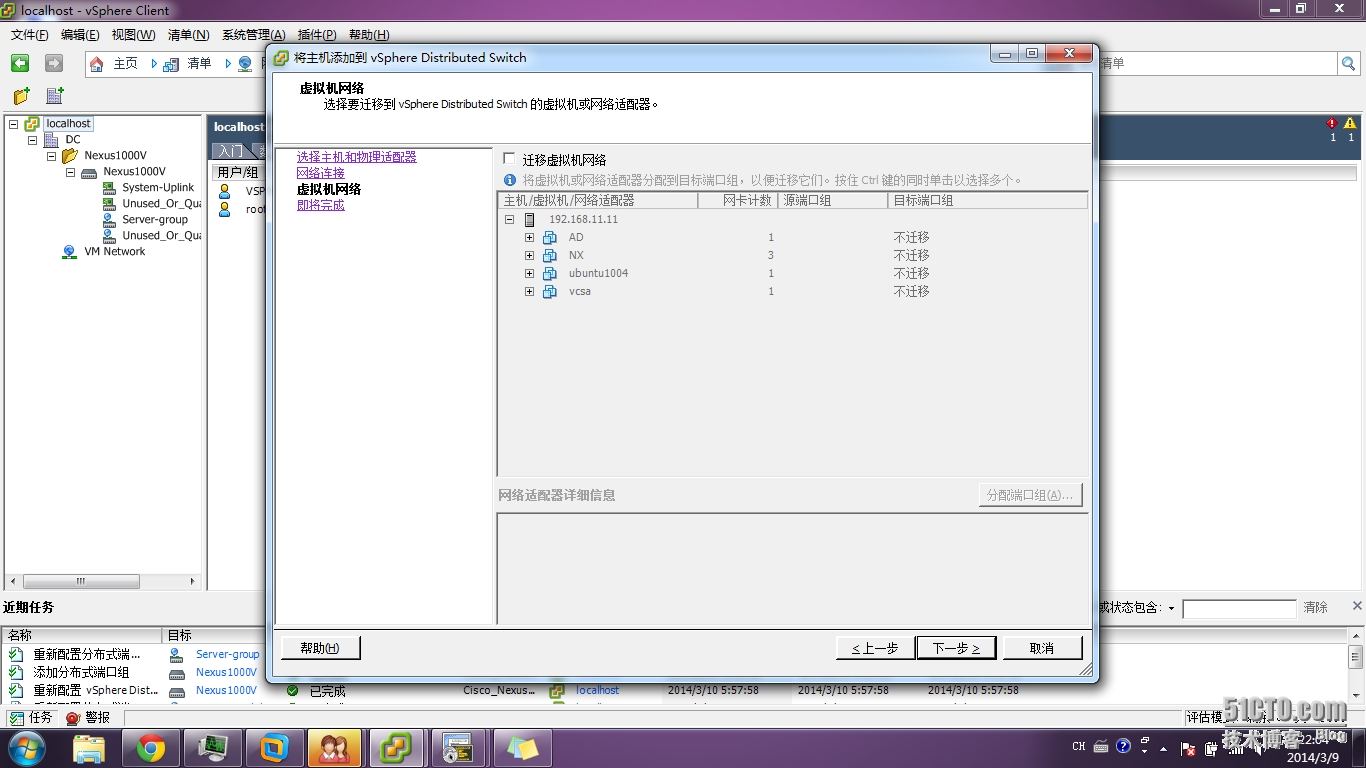Viewport: 1366px width, 768px height.
Task: Click the 上一步 back button
Action: click(875, 648)
